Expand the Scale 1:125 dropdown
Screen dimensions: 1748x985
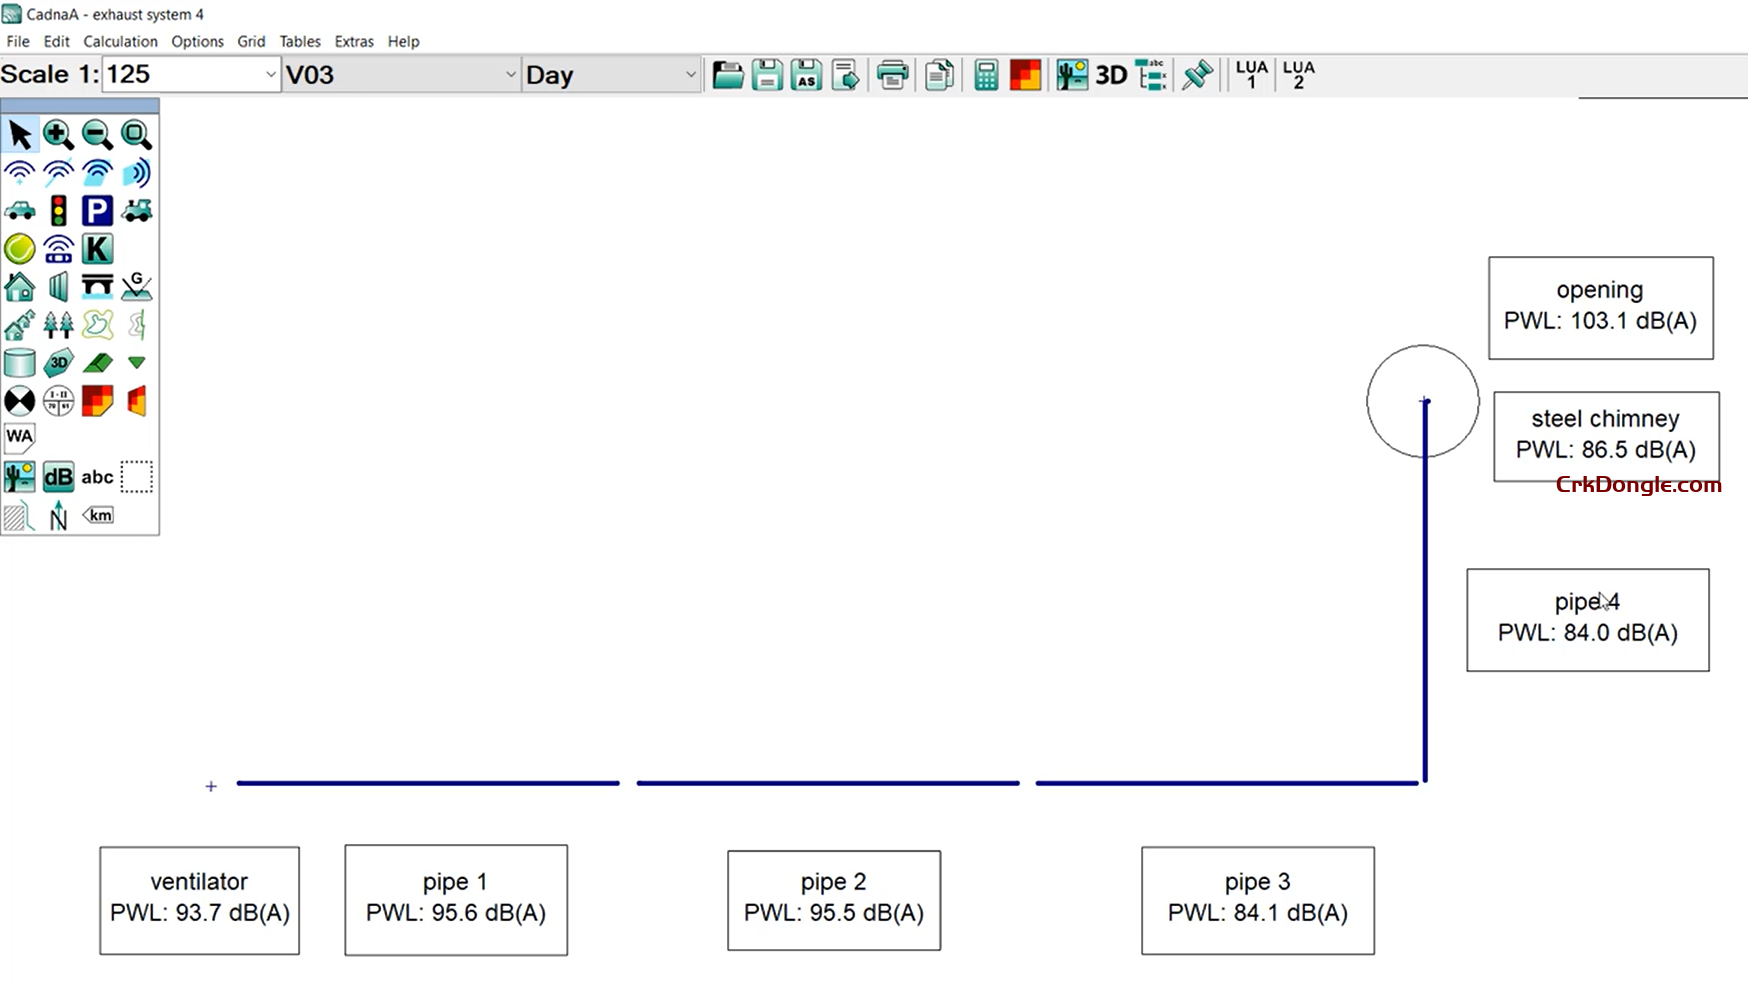click(x=270, y=75)
